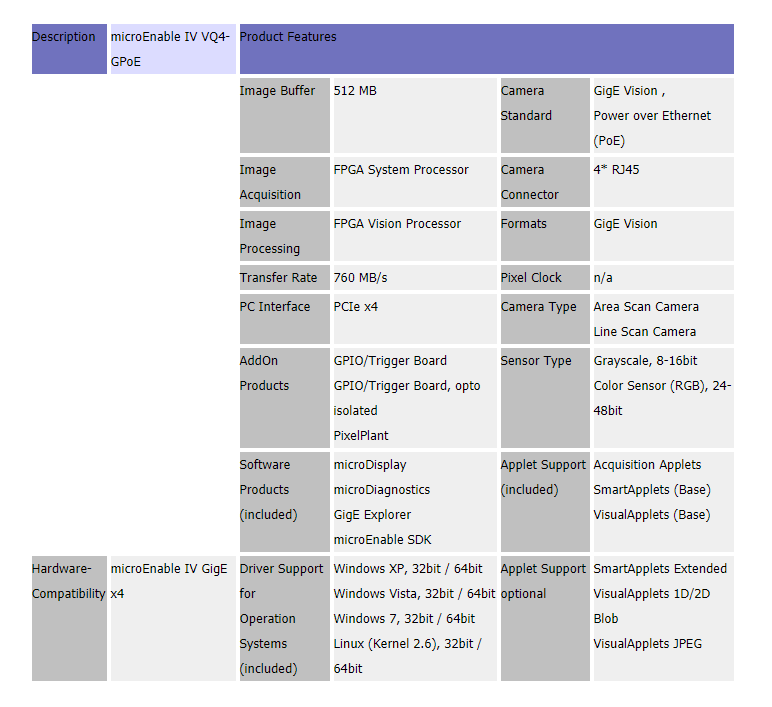Select the Acquisition Applets entry
This screenshot has width=772, height=707.
pyautogui.click(x=647, y=465)
